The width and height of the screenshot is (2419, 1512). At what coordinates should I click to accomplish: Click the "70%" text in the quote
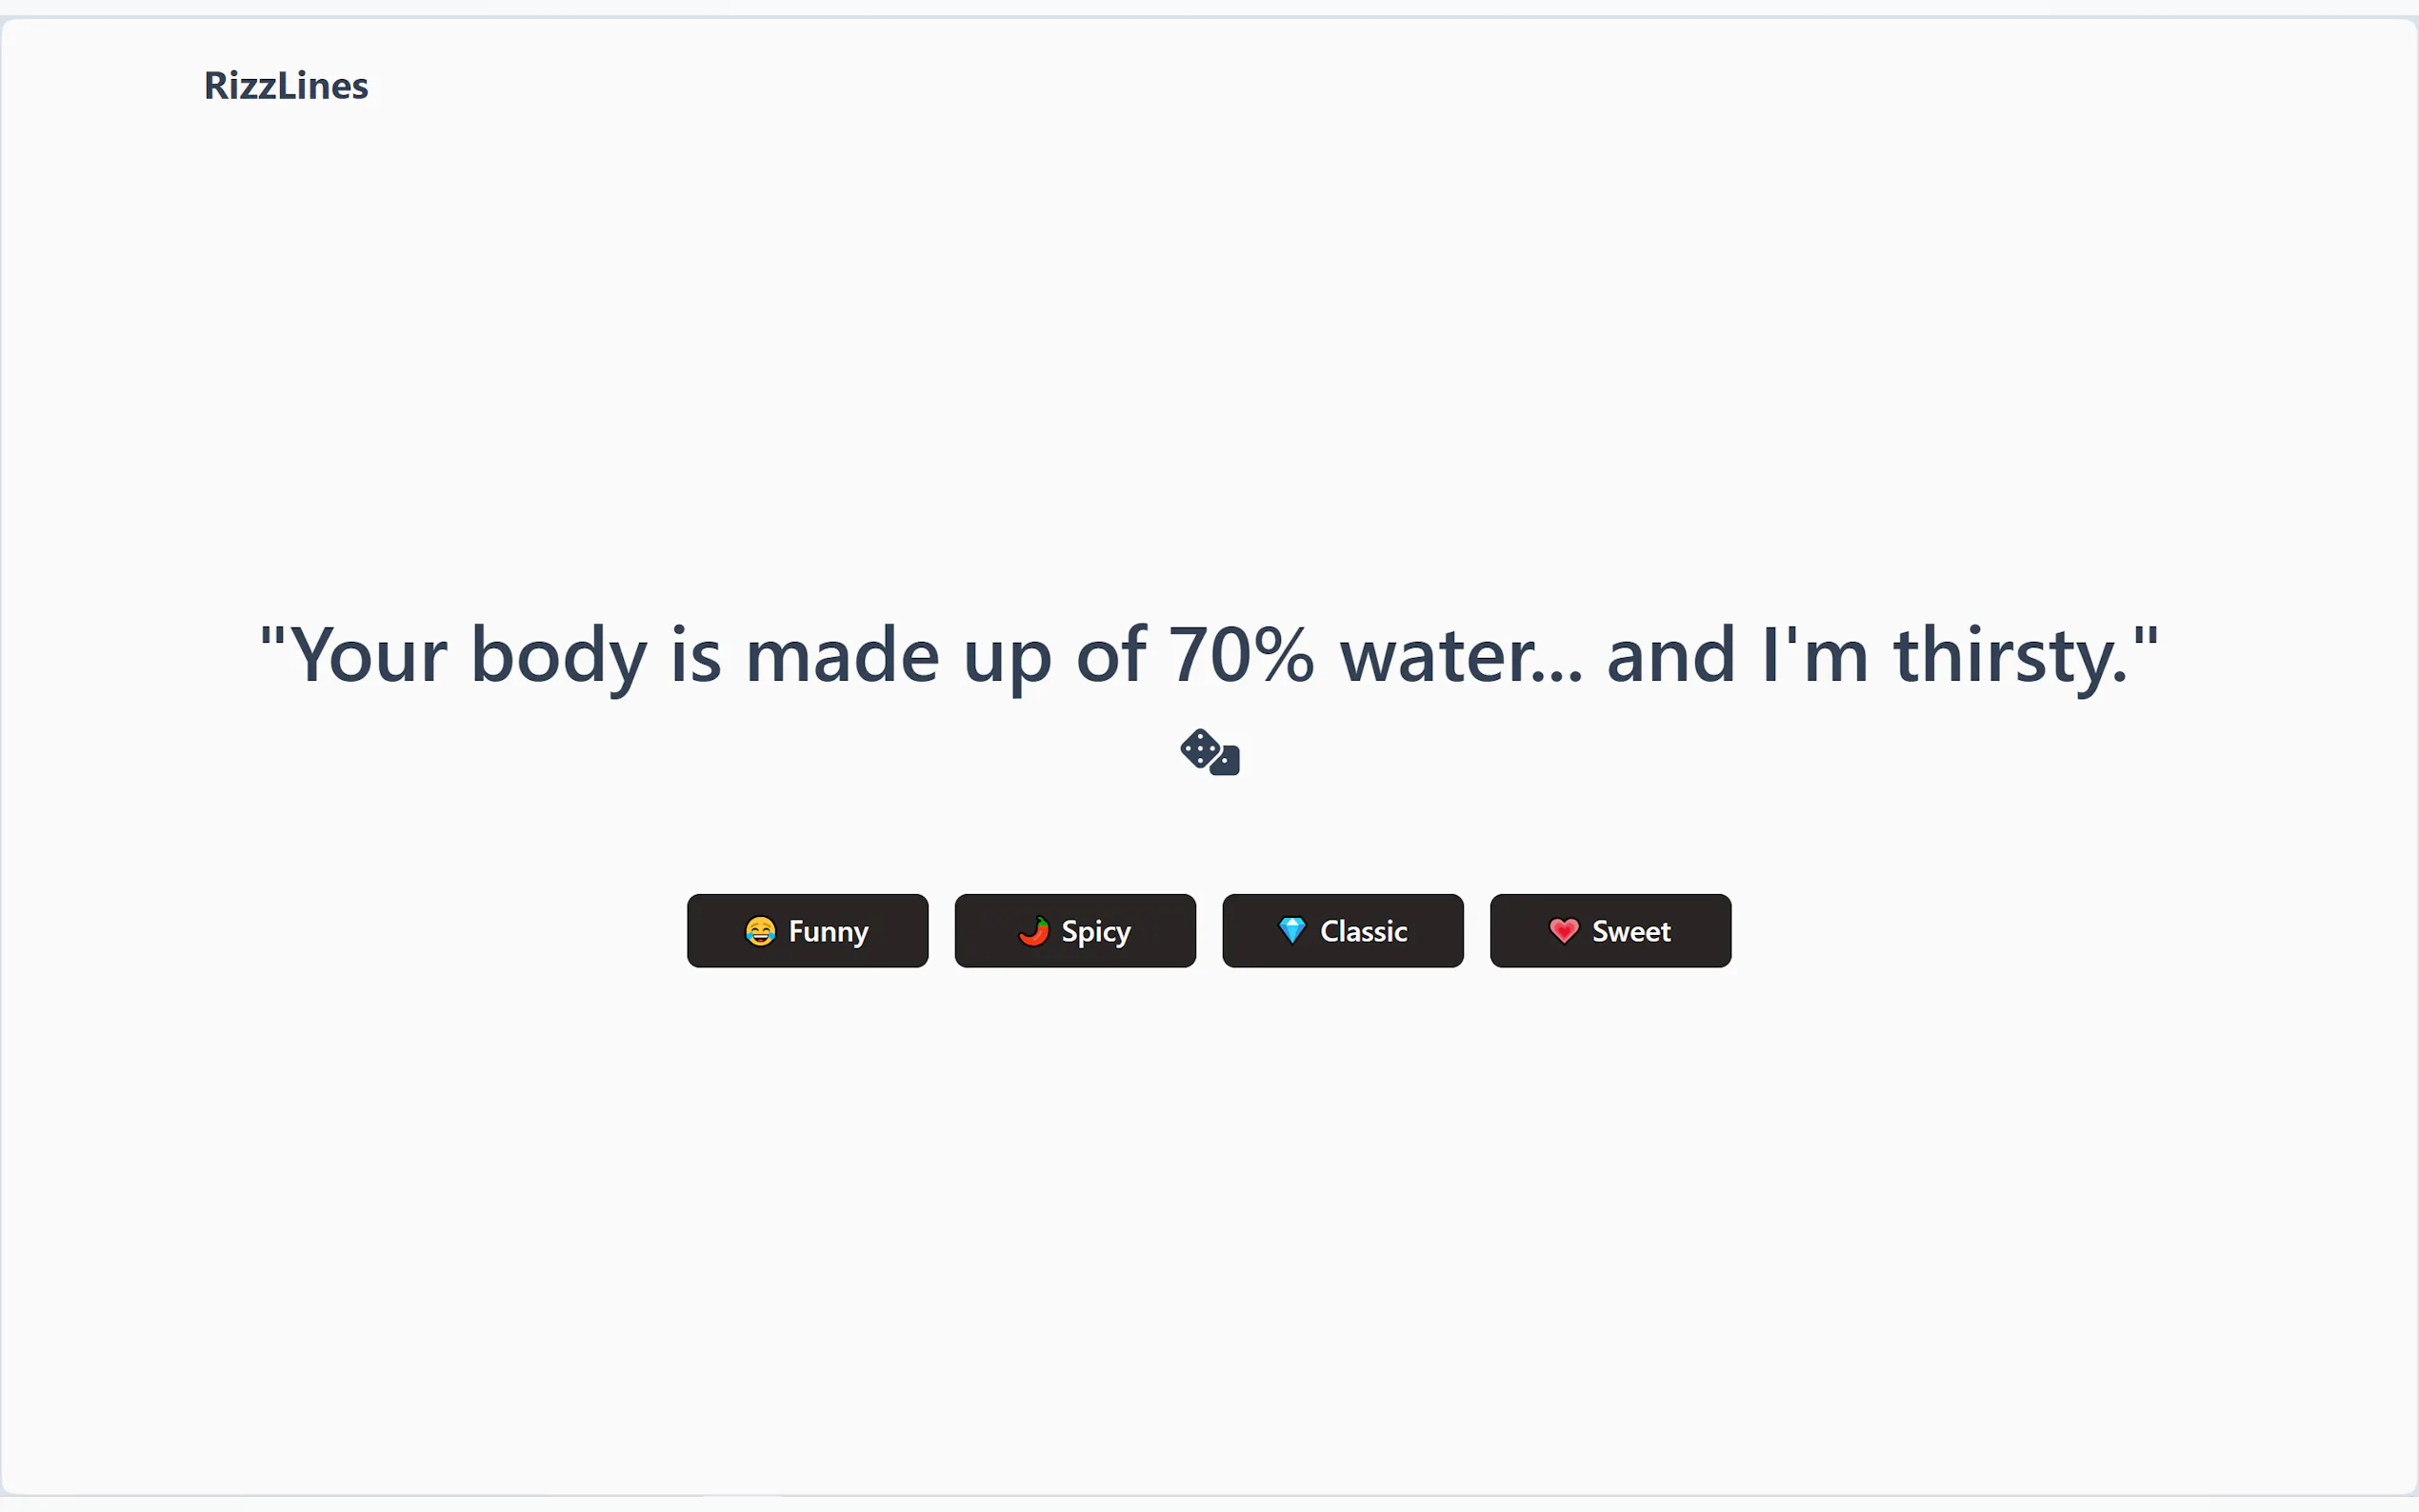click(x=1240, y=655)
